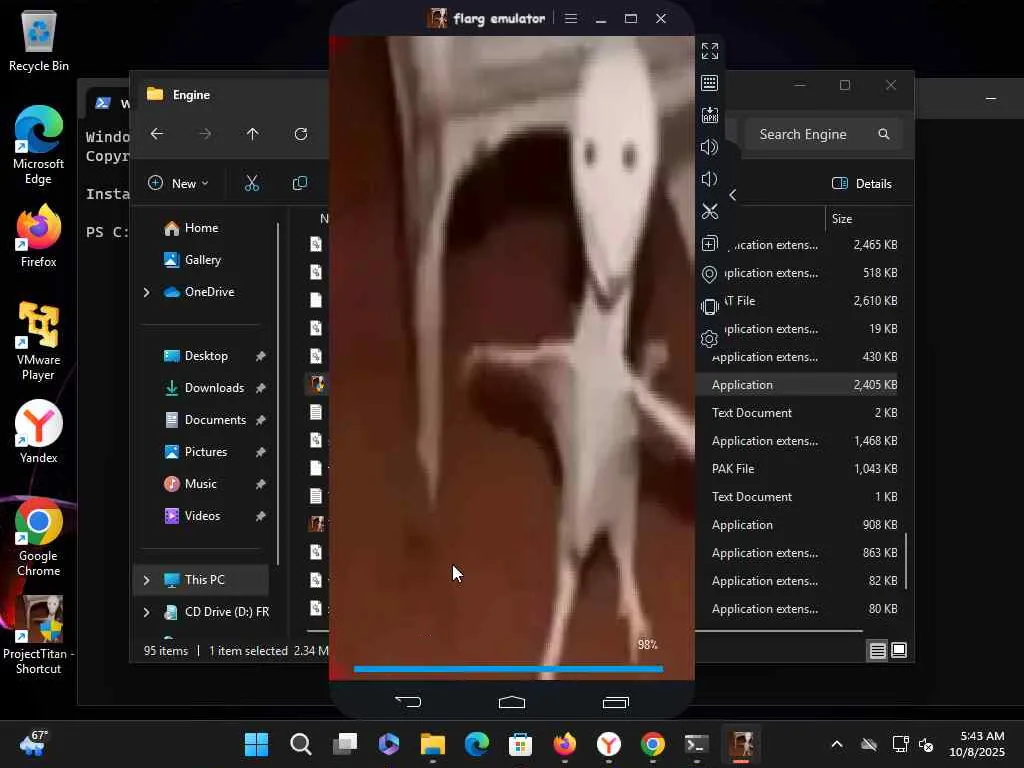
Task: Click the Cut scissors icon in Explorer
Action: coord(252,184)
